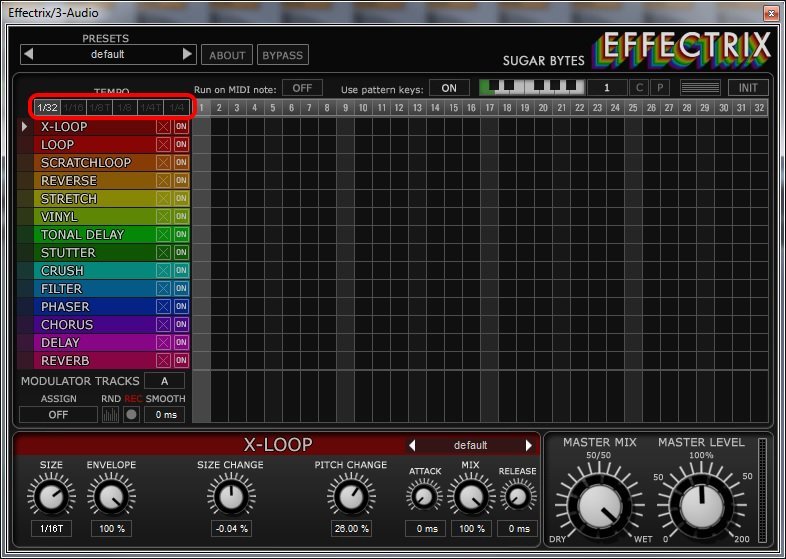Click the PITCH CHANGE 26.00 % value field
This screenshot has height=559, width=786.
pos(351,528)
